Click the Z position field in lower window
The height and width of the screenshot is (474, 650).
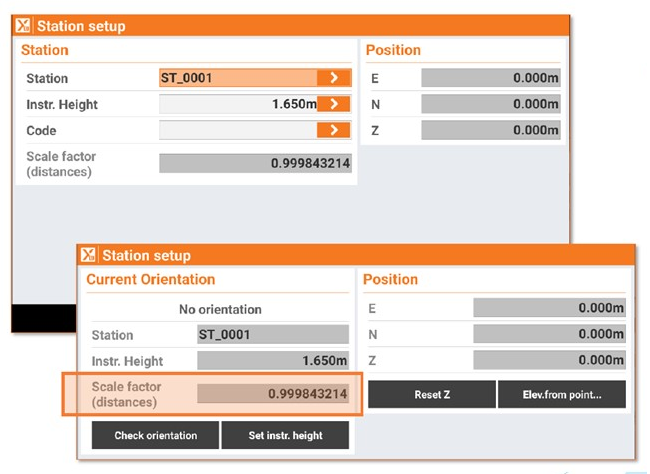(549, 360)
